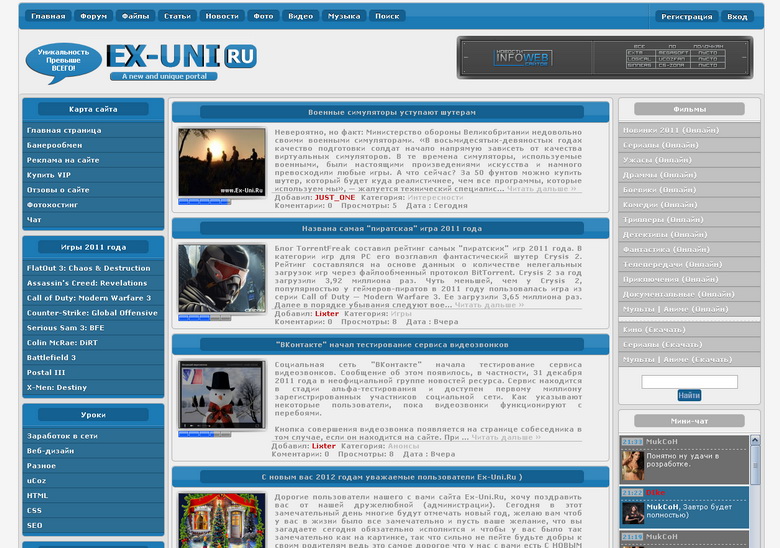Click the mini-chat scrollbar thumb
This screenshot has height=548, width=780.
(755, 465)
